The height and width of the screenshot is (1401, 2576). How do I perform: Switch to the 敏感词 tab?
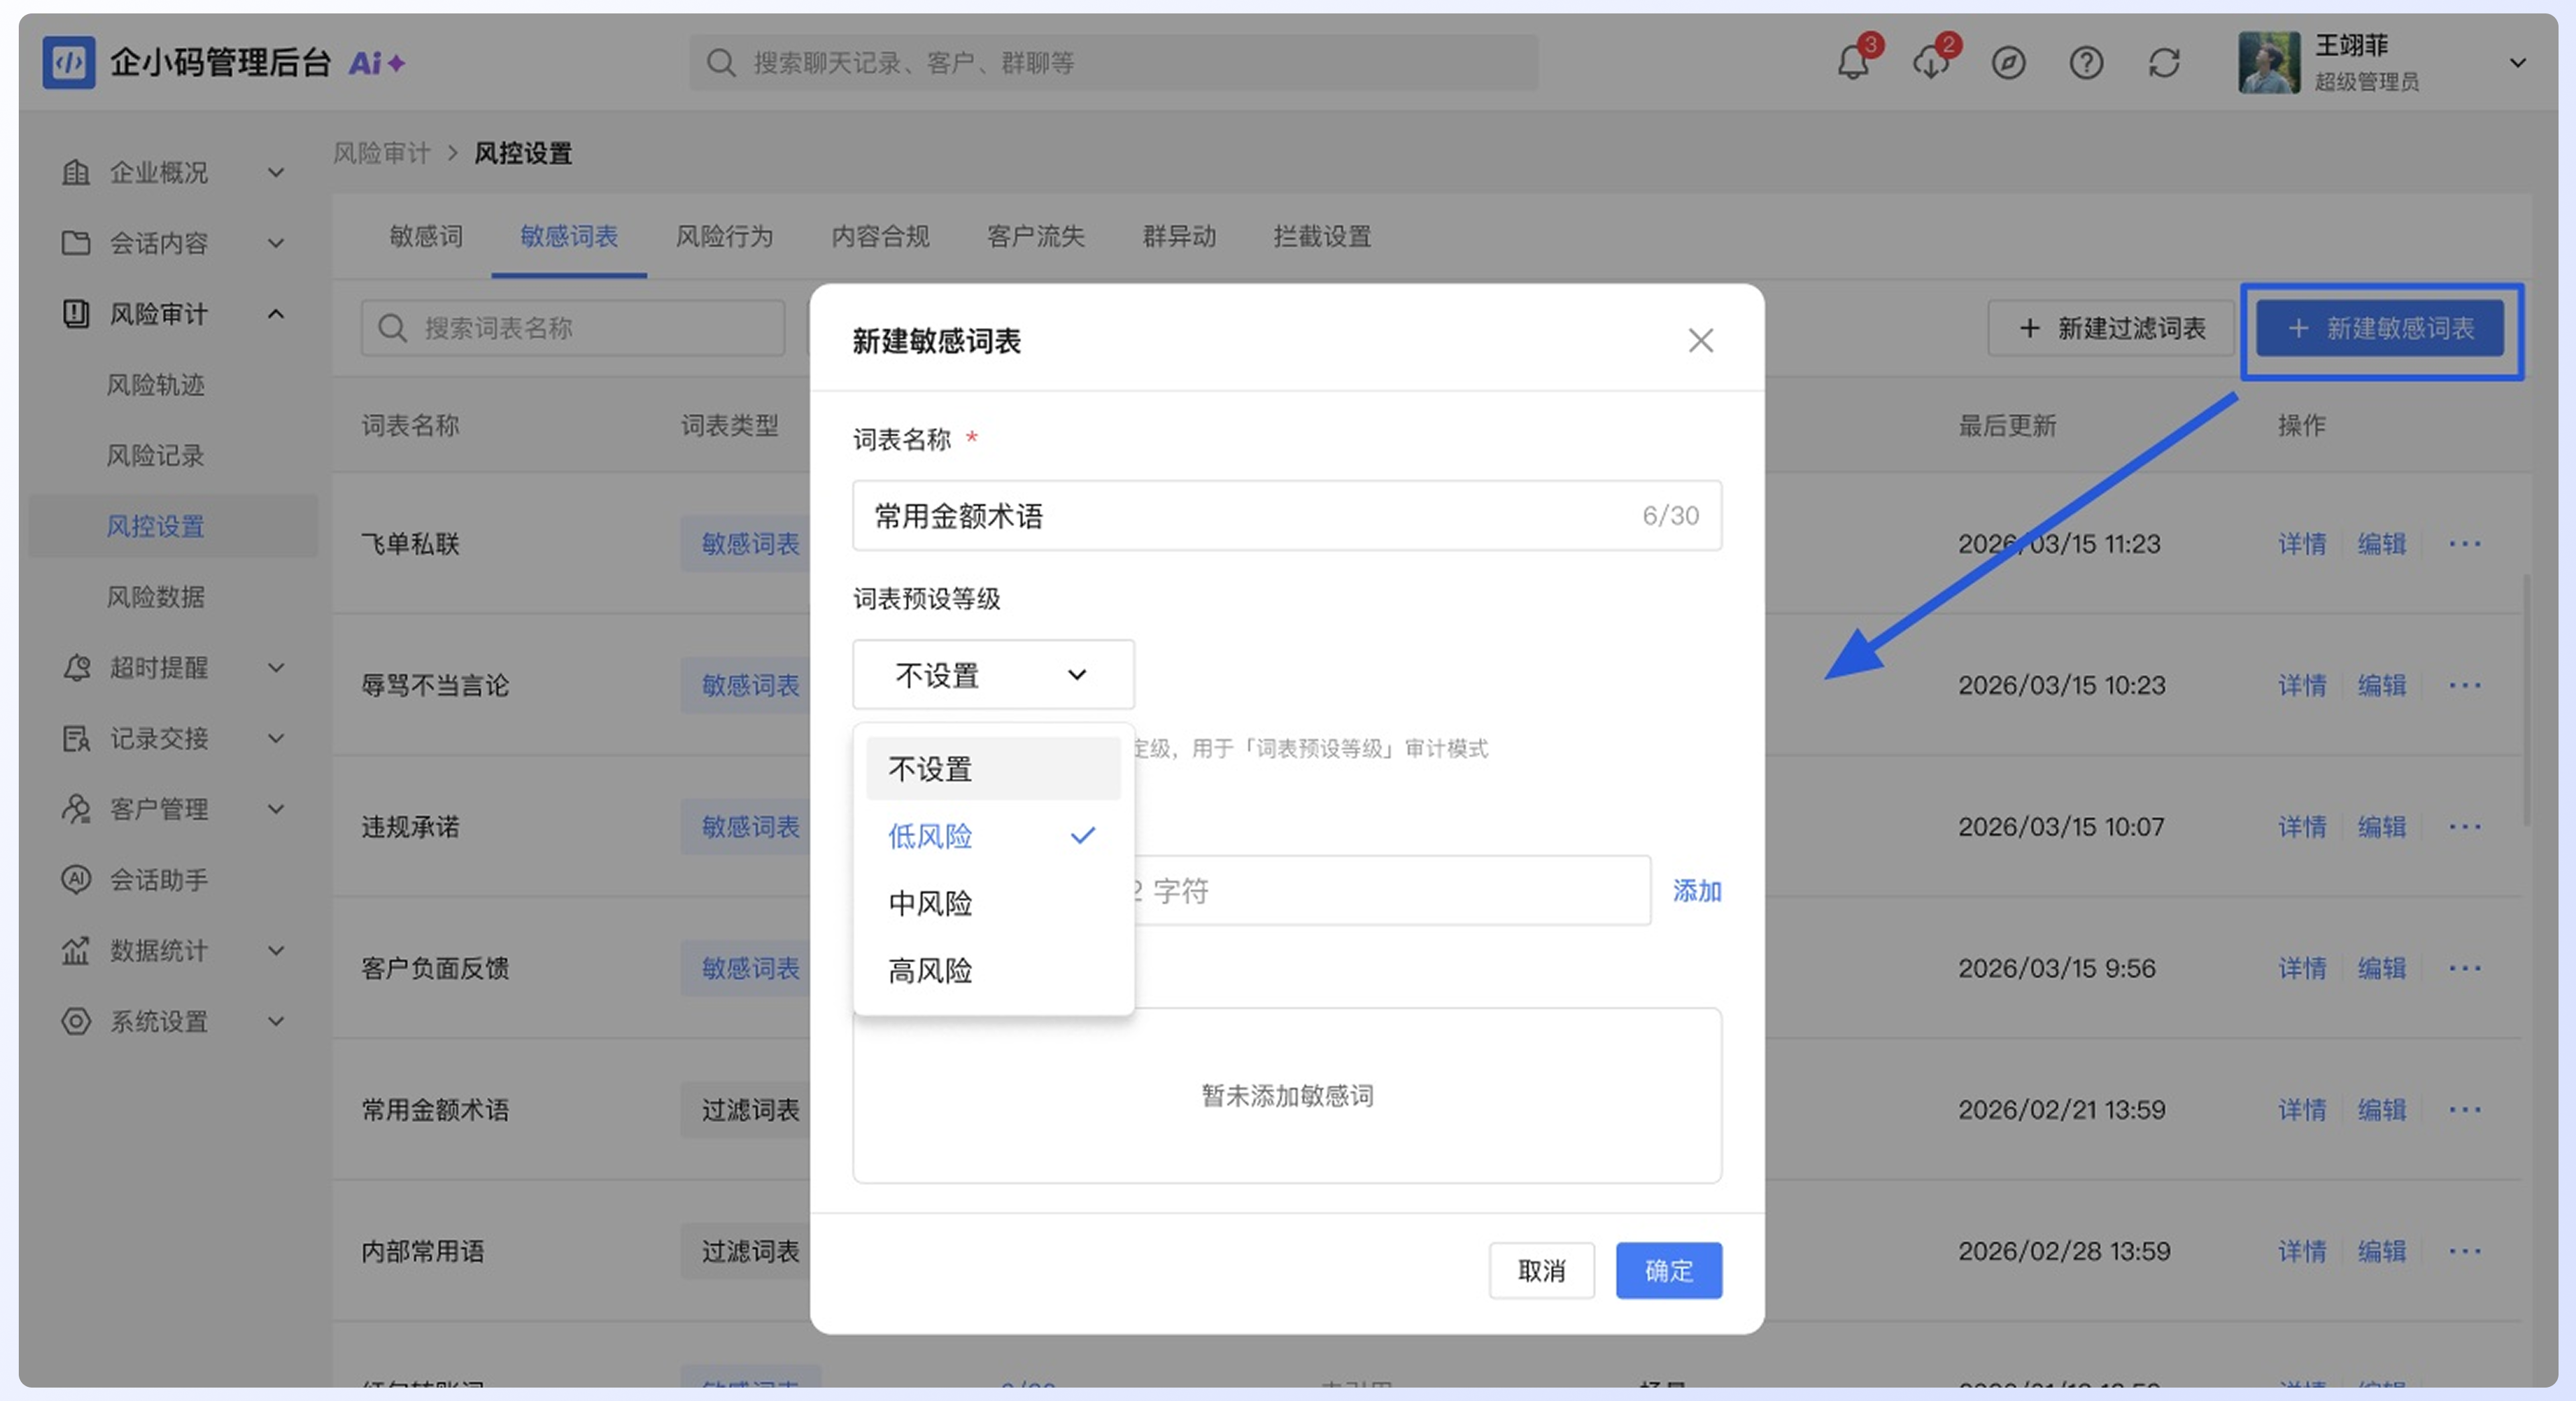[x=426, y=236]
